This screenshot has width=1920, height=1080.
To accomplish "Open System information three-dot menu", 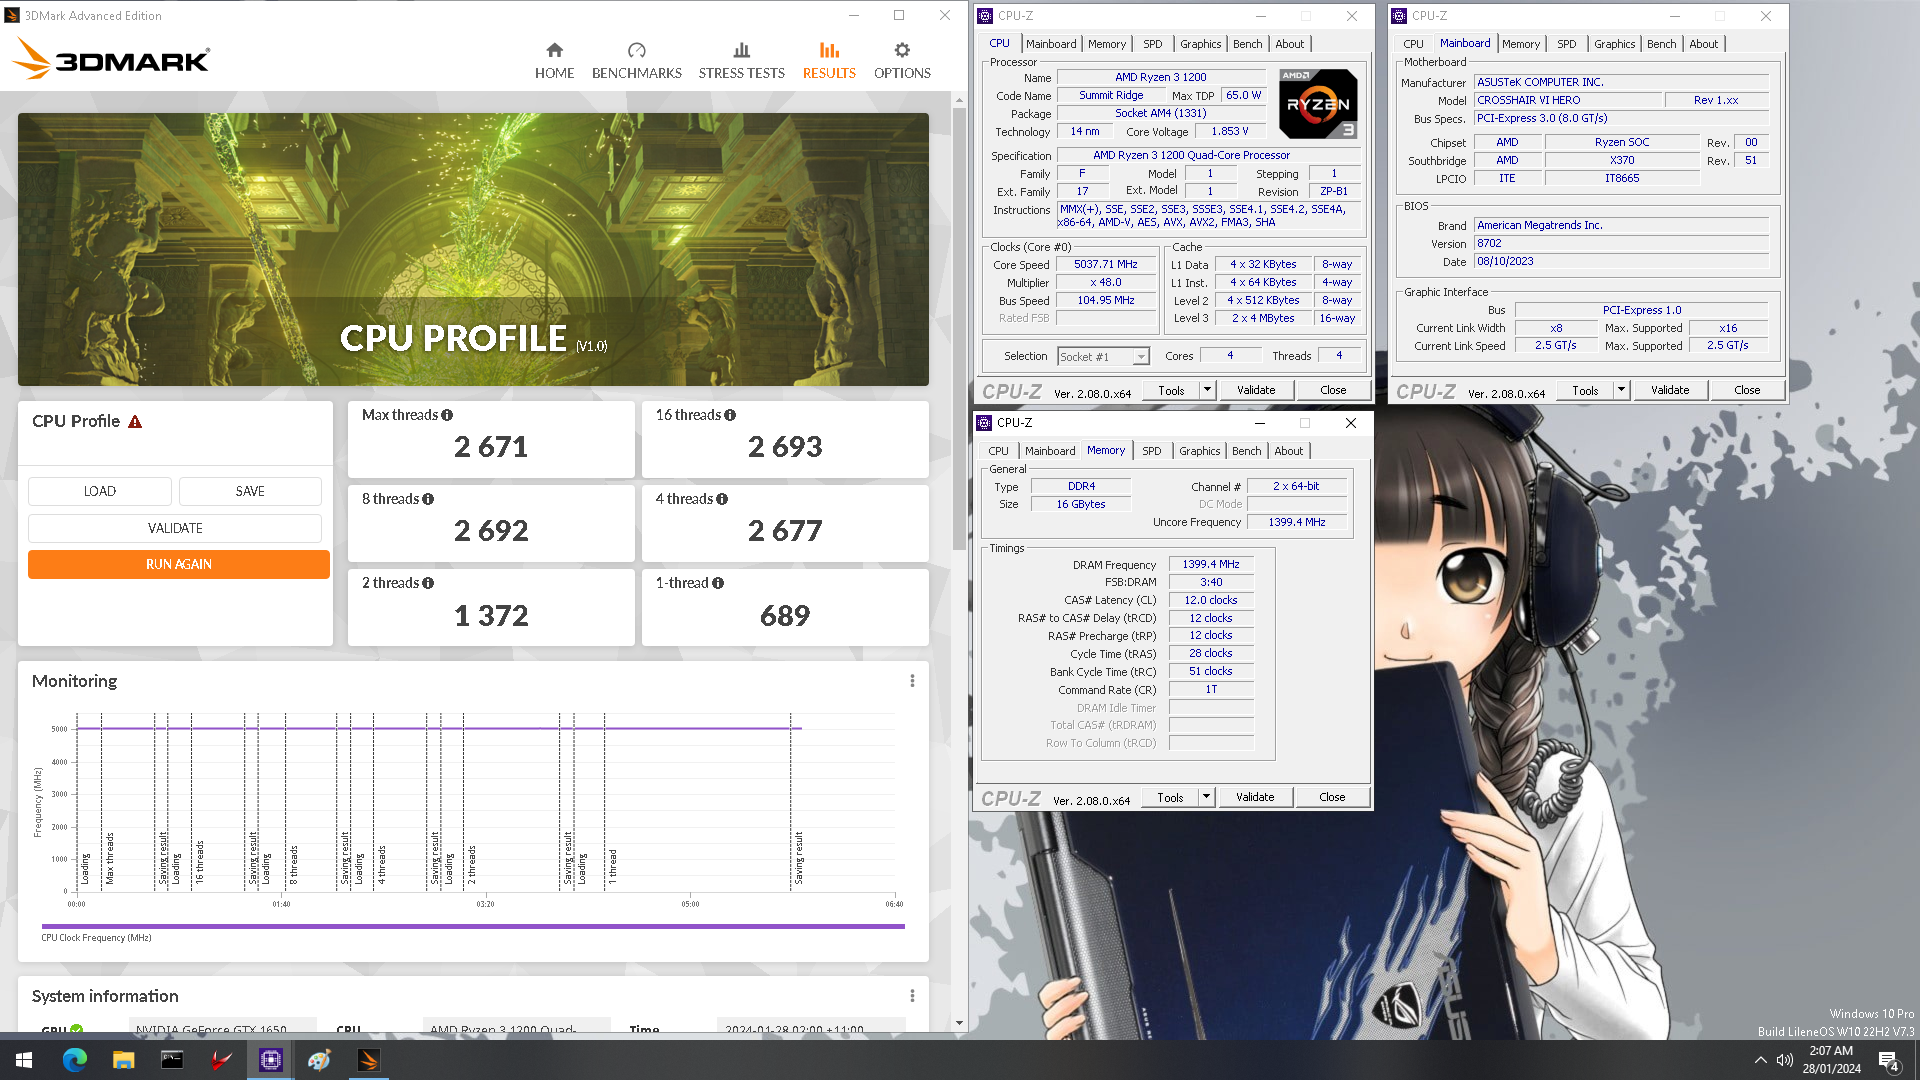I will [912, 996].
